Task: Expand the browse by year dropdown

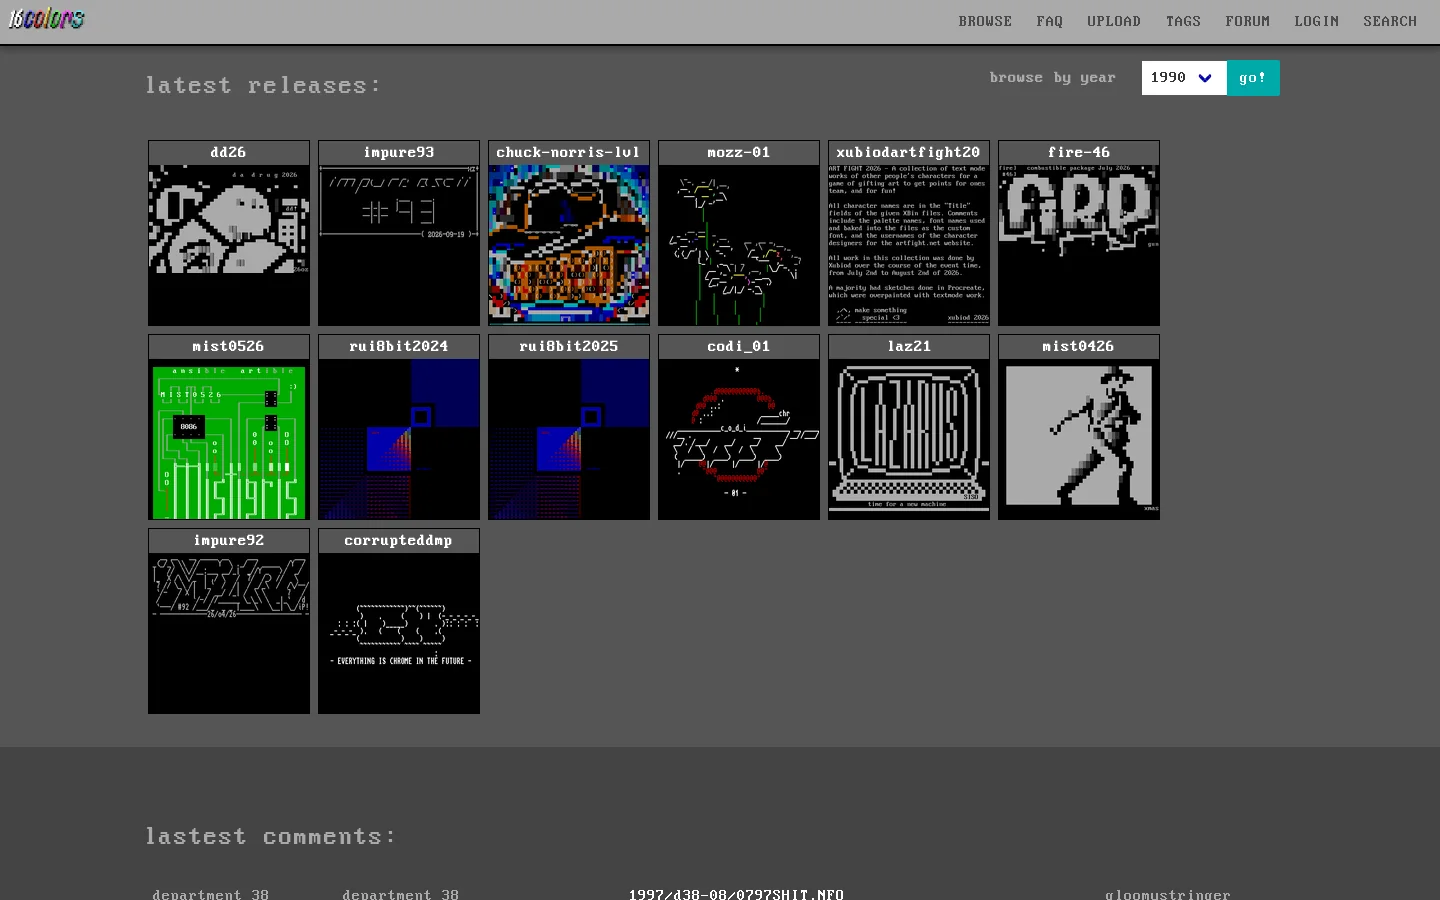Action: [1184, 78]
